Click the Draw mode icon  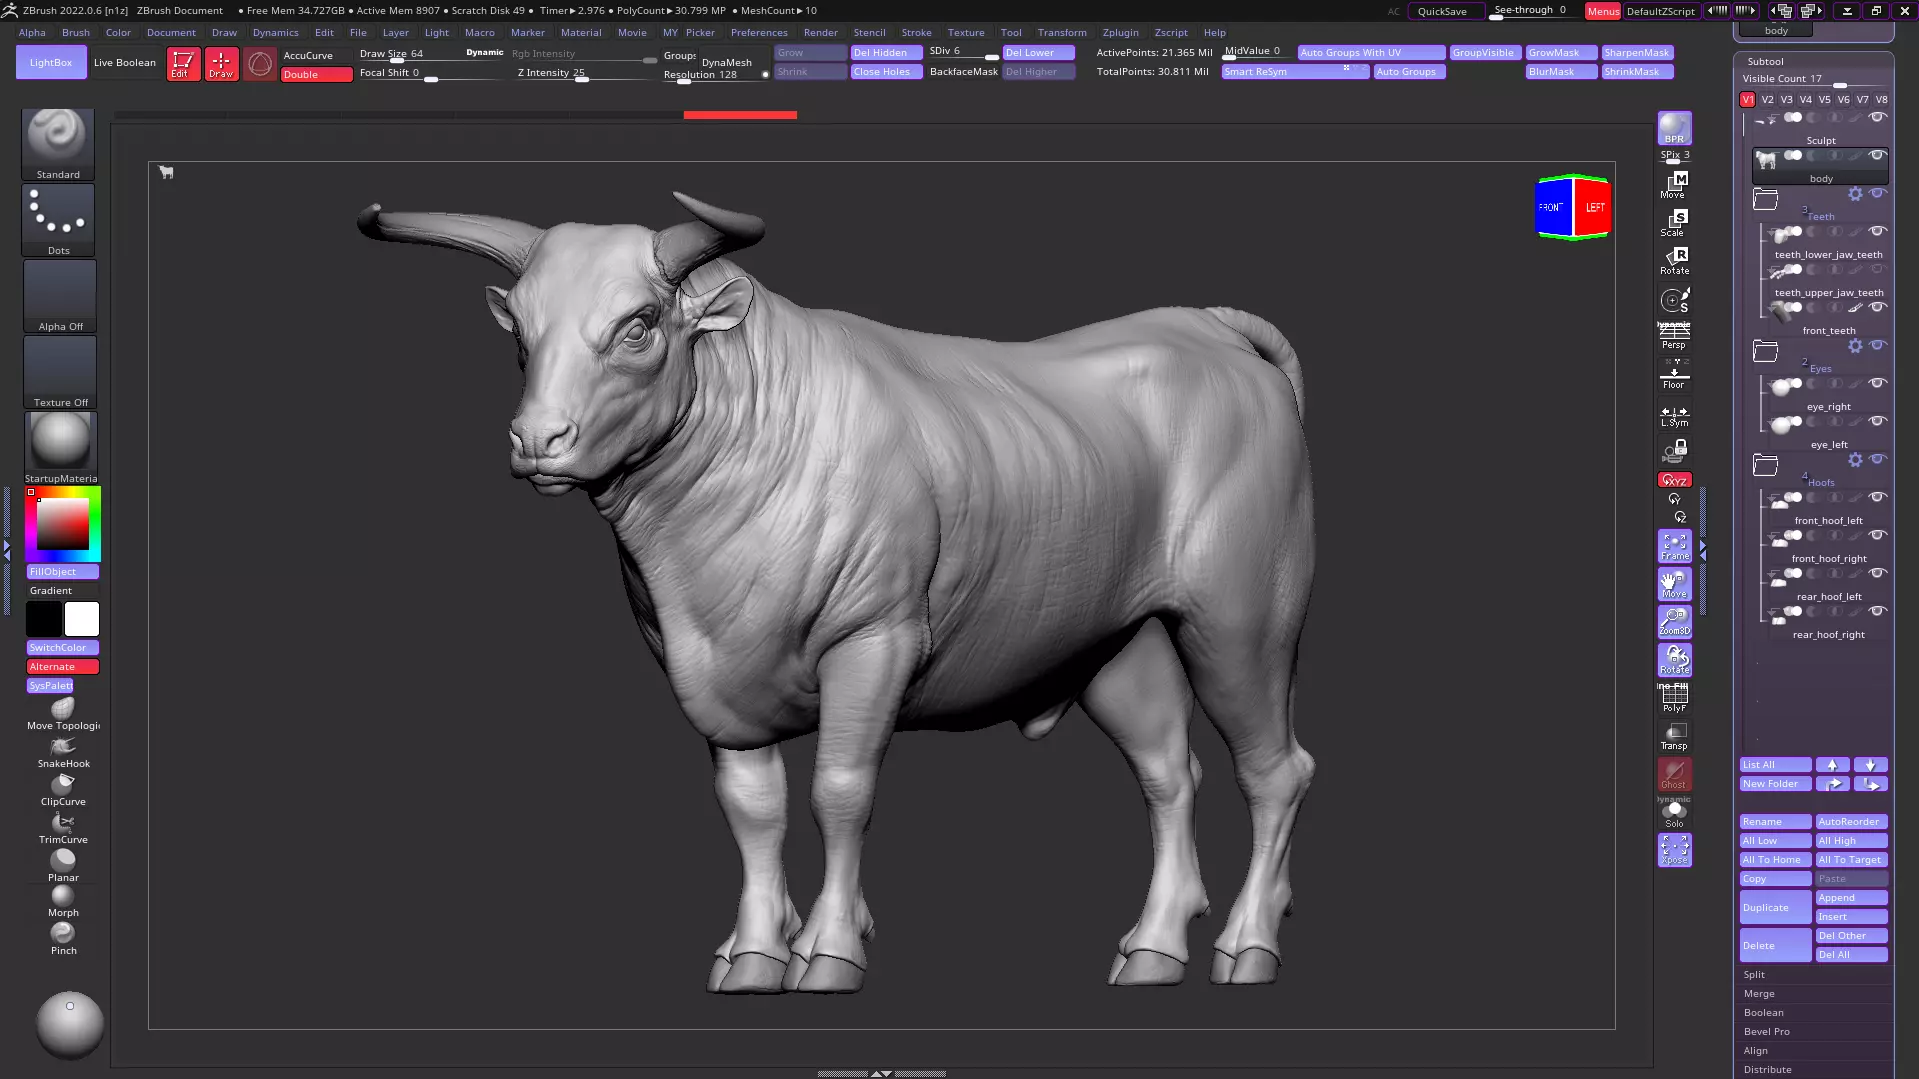221,64
